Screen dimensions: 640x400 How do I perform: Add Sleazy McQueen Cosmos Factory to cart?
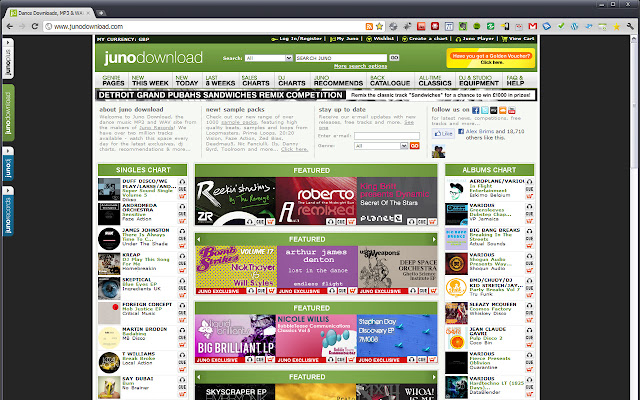[x=529, y=320]
